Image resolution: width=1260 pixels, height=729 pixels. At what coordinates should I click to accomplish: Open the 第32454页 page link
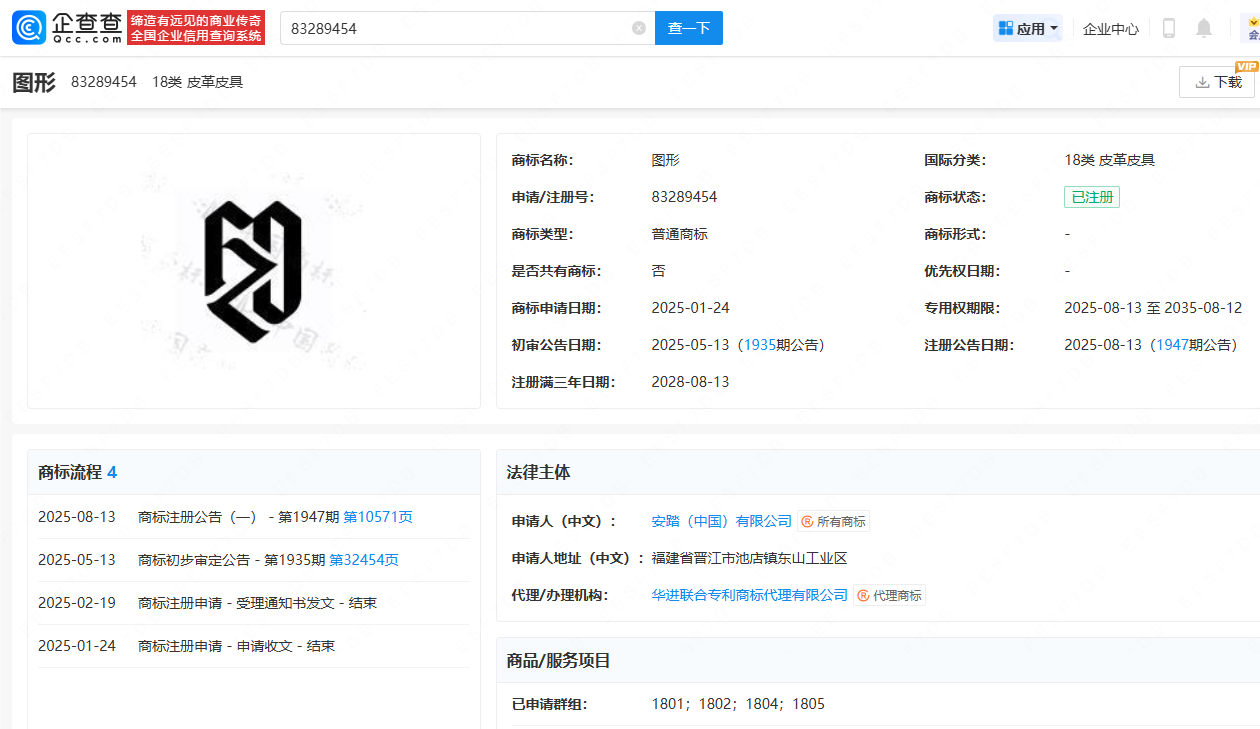coord(364,560)
